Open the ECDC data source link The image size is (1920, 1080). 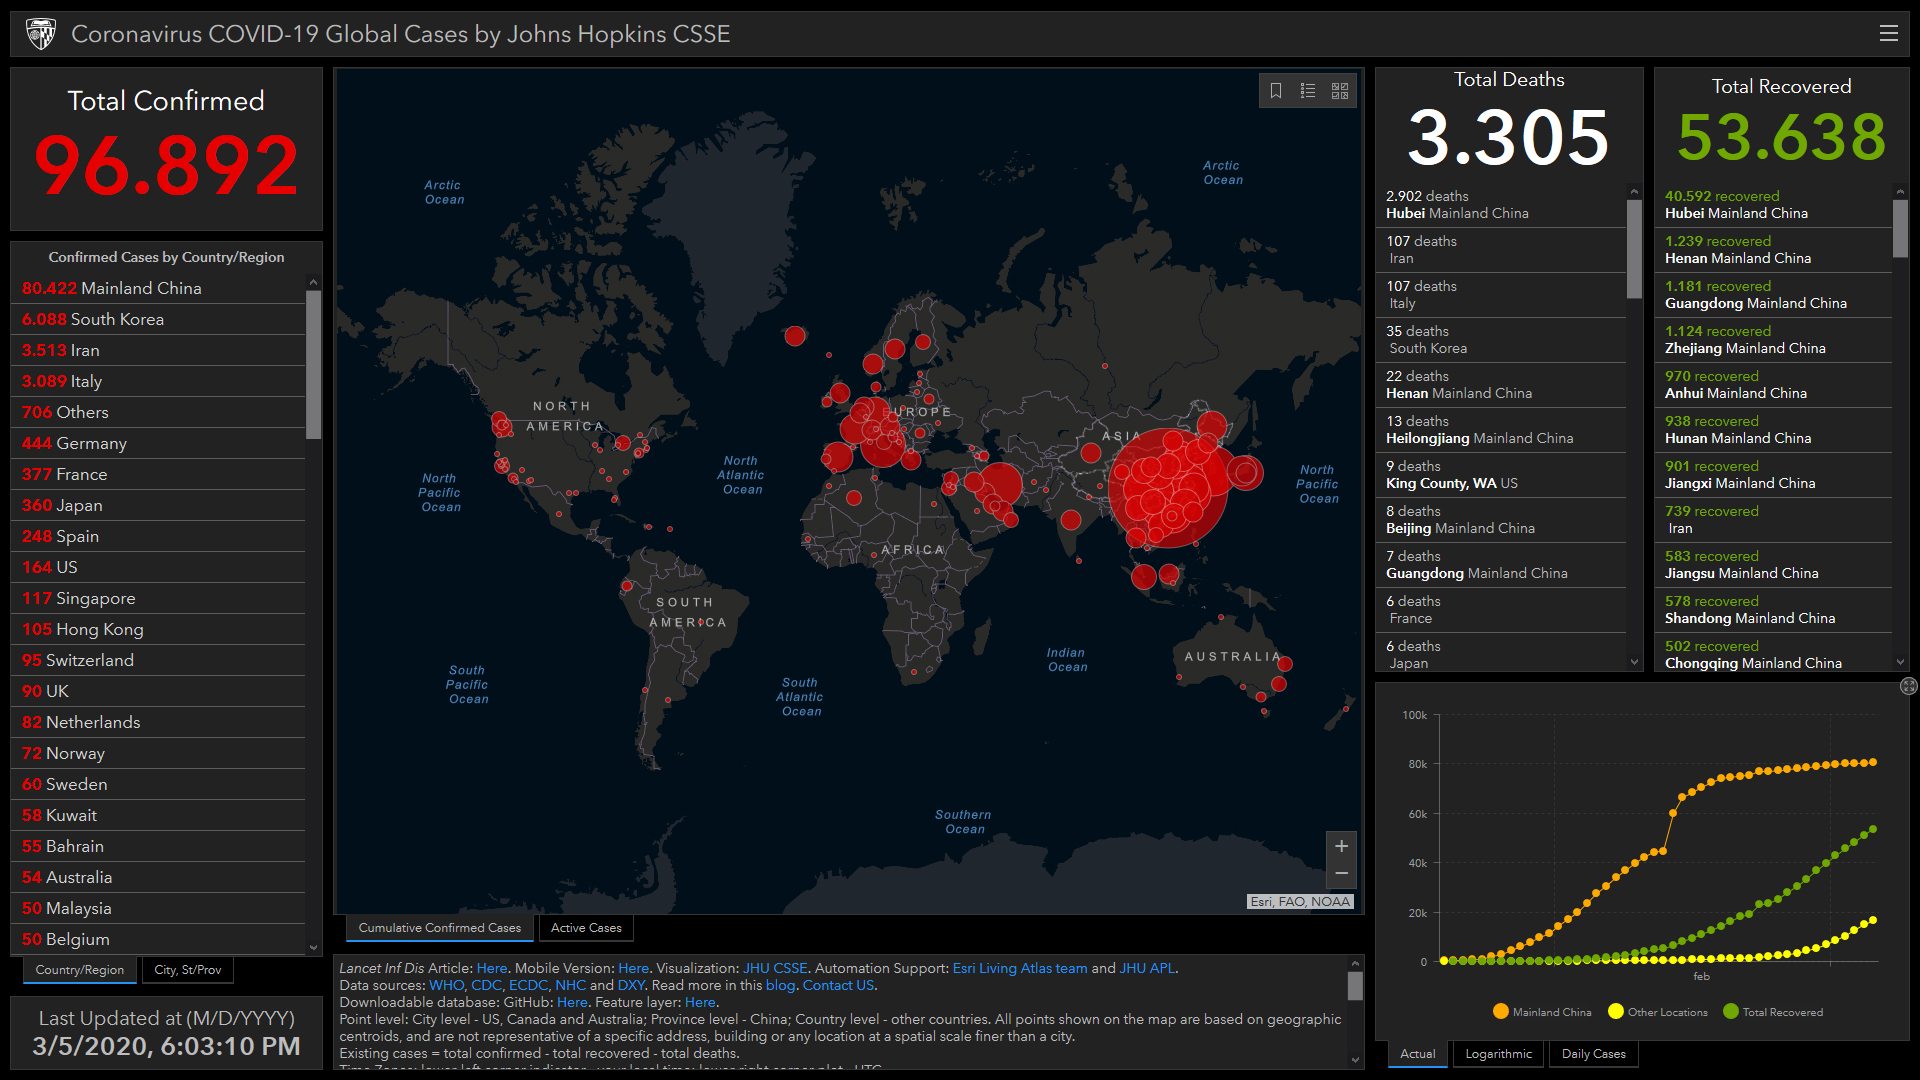pos(528,985)
